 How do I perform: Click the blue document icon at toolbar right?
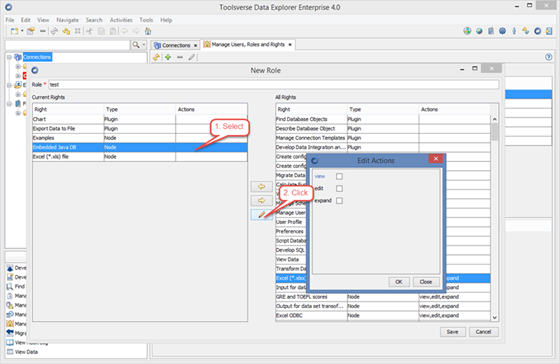(x=491, y=31)
